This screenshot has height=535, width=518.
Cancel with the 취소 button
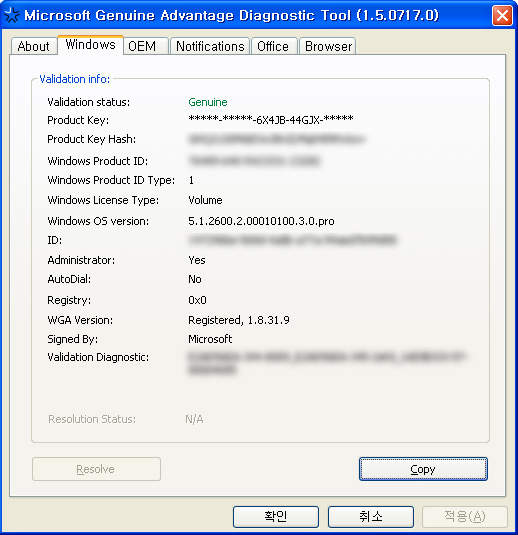coord(371,517)
